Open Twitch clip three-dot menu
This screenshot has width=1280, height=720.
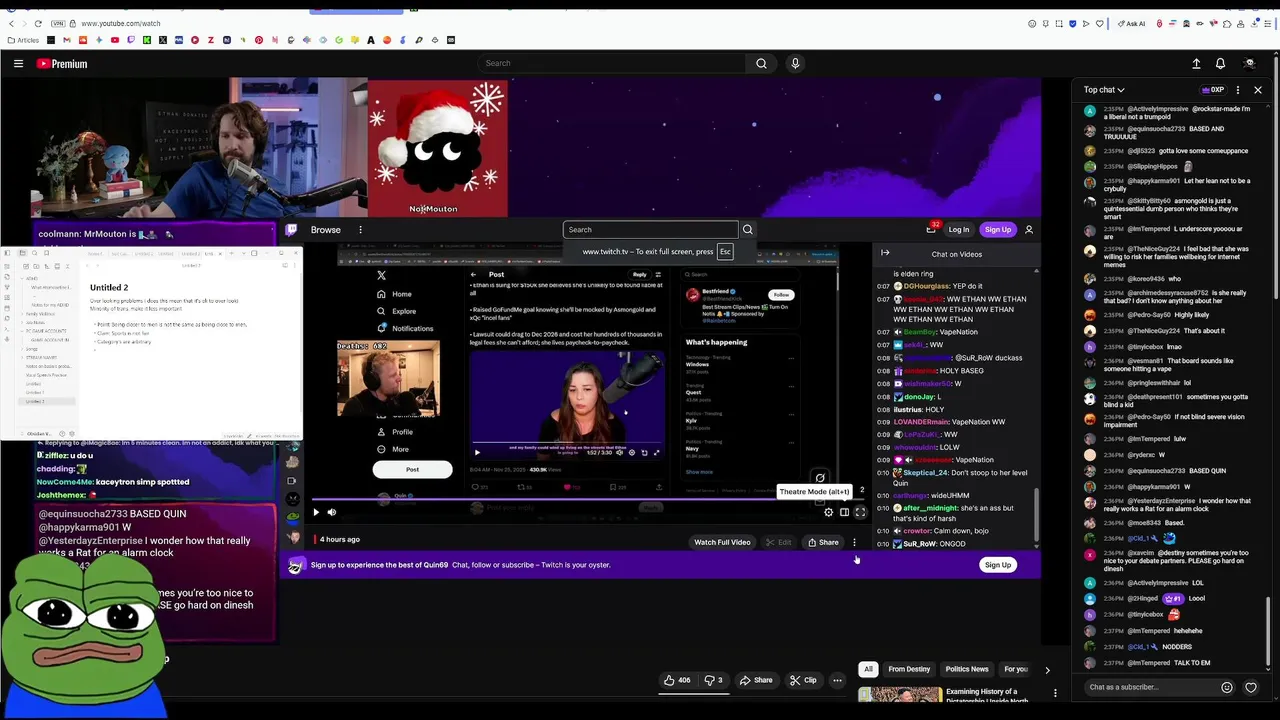tap(854, 542)
